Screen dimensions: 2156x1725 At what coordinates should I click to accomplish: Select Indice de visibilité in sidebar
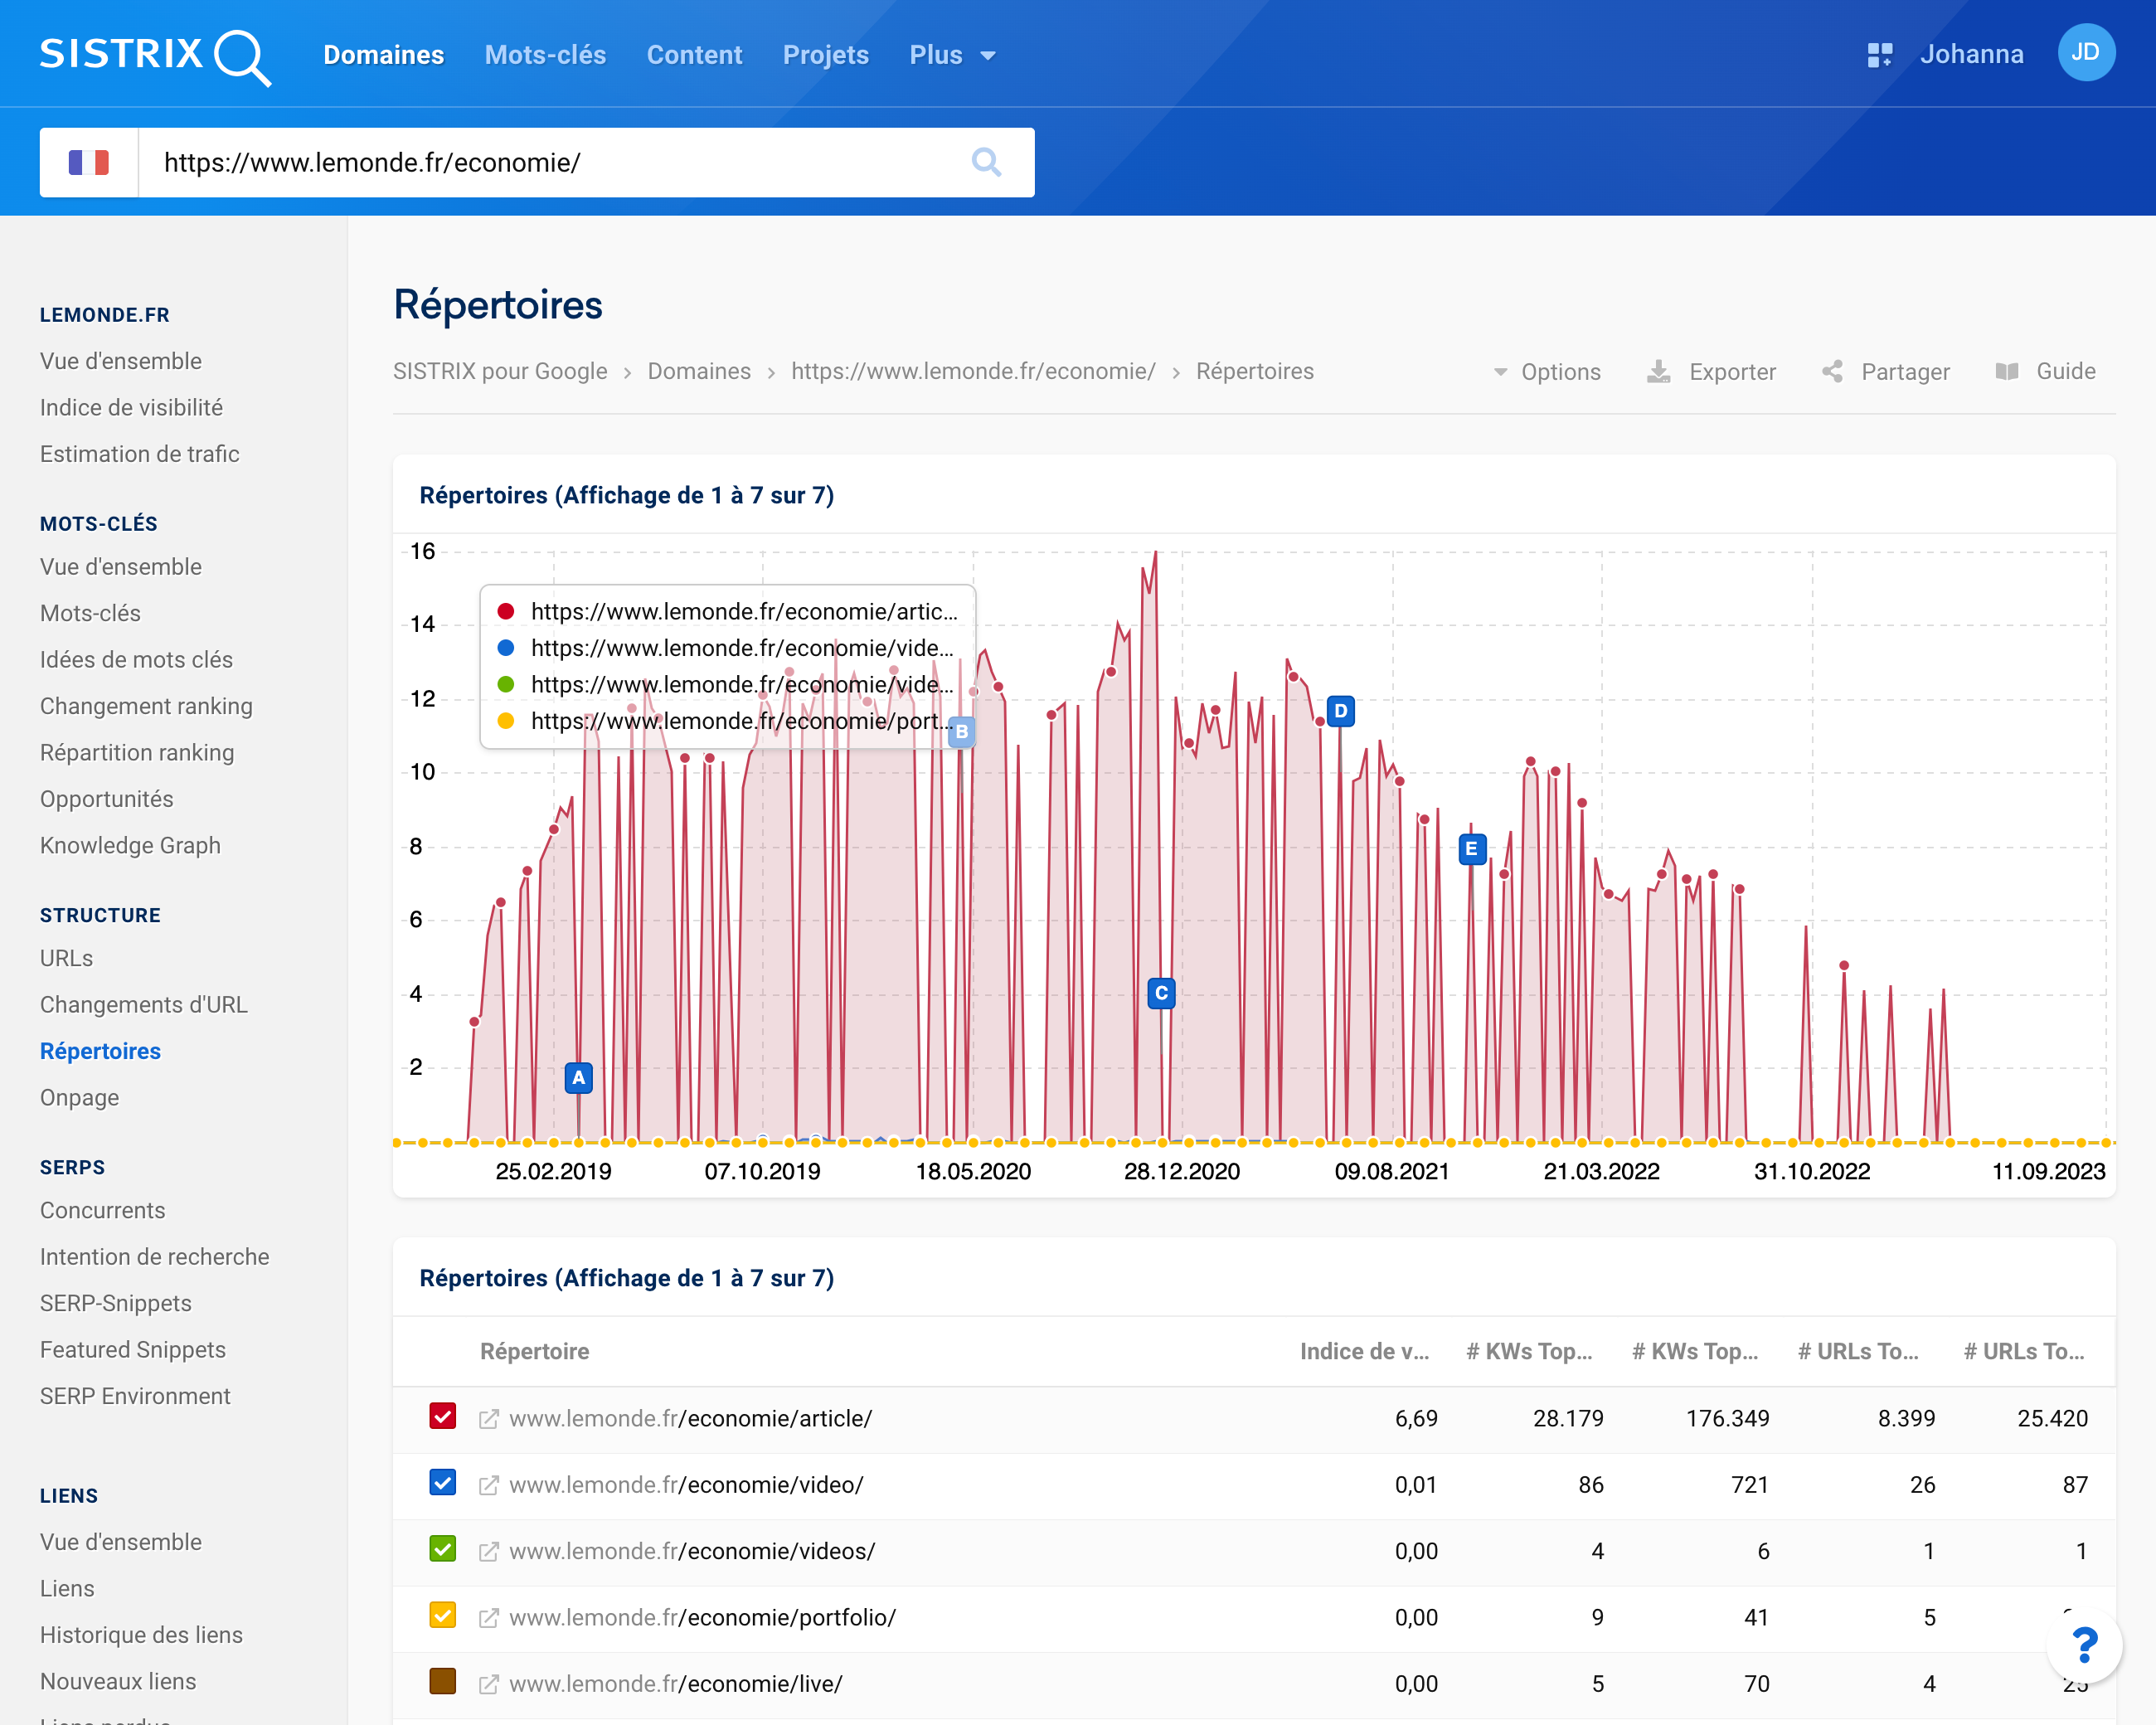click(131, 407)
